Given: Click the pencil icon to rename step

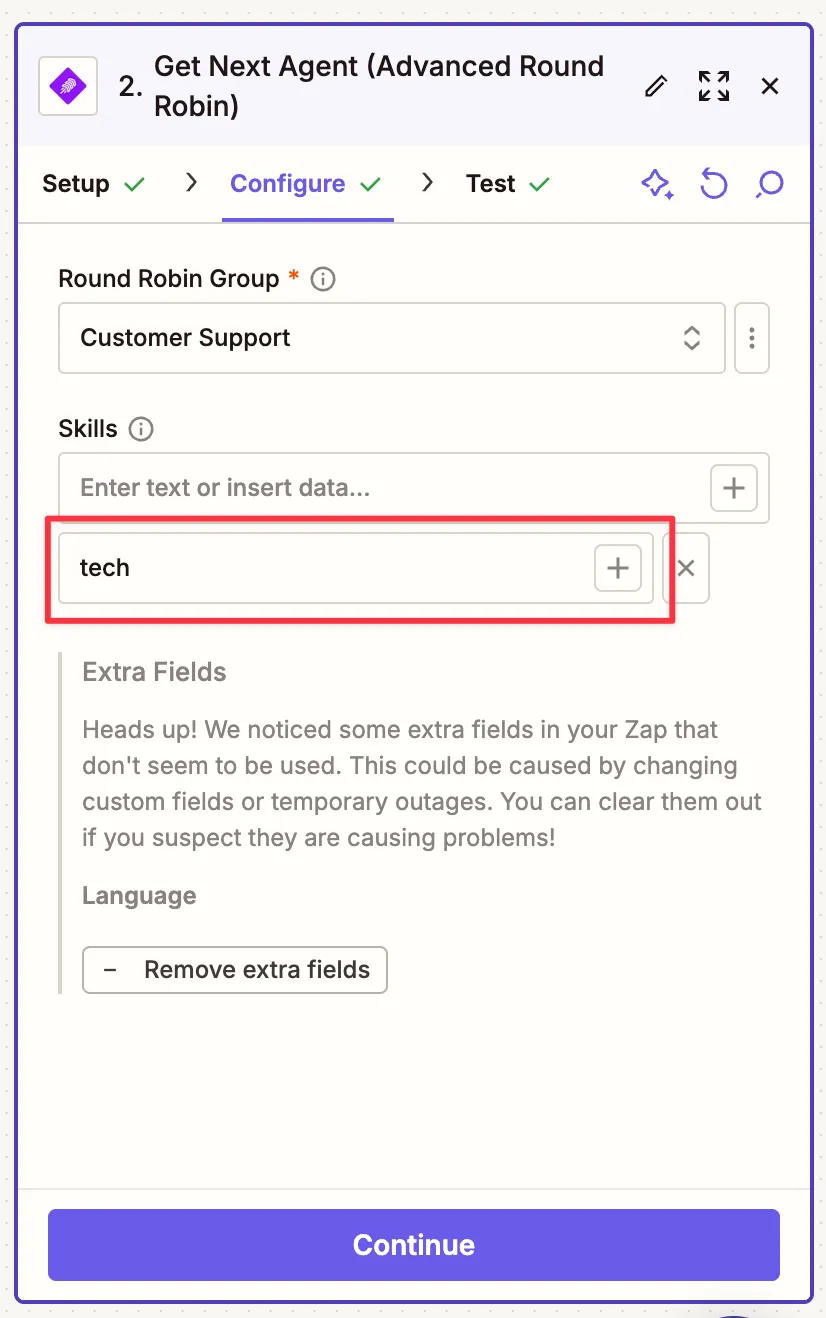Looking at the screenshot, I should pyautogui.click(x=656, y=86).
